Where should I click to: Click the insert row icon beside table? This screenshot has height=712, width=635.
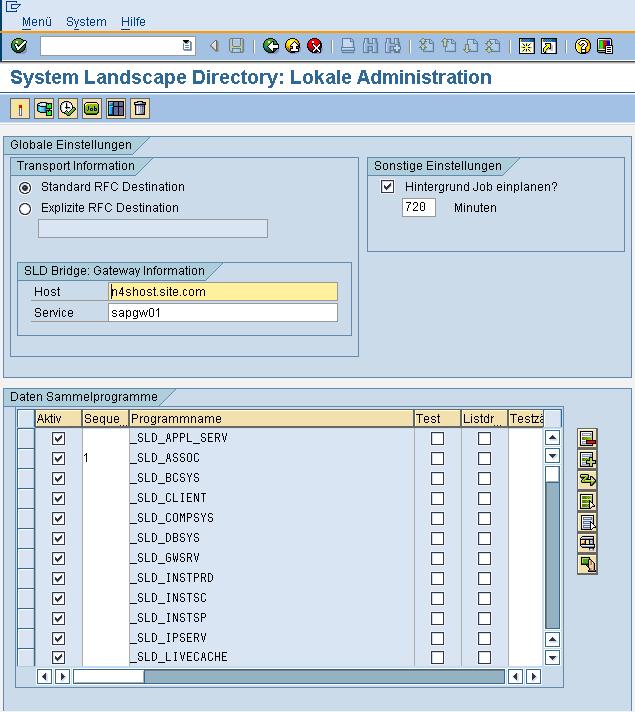(587, 460)
